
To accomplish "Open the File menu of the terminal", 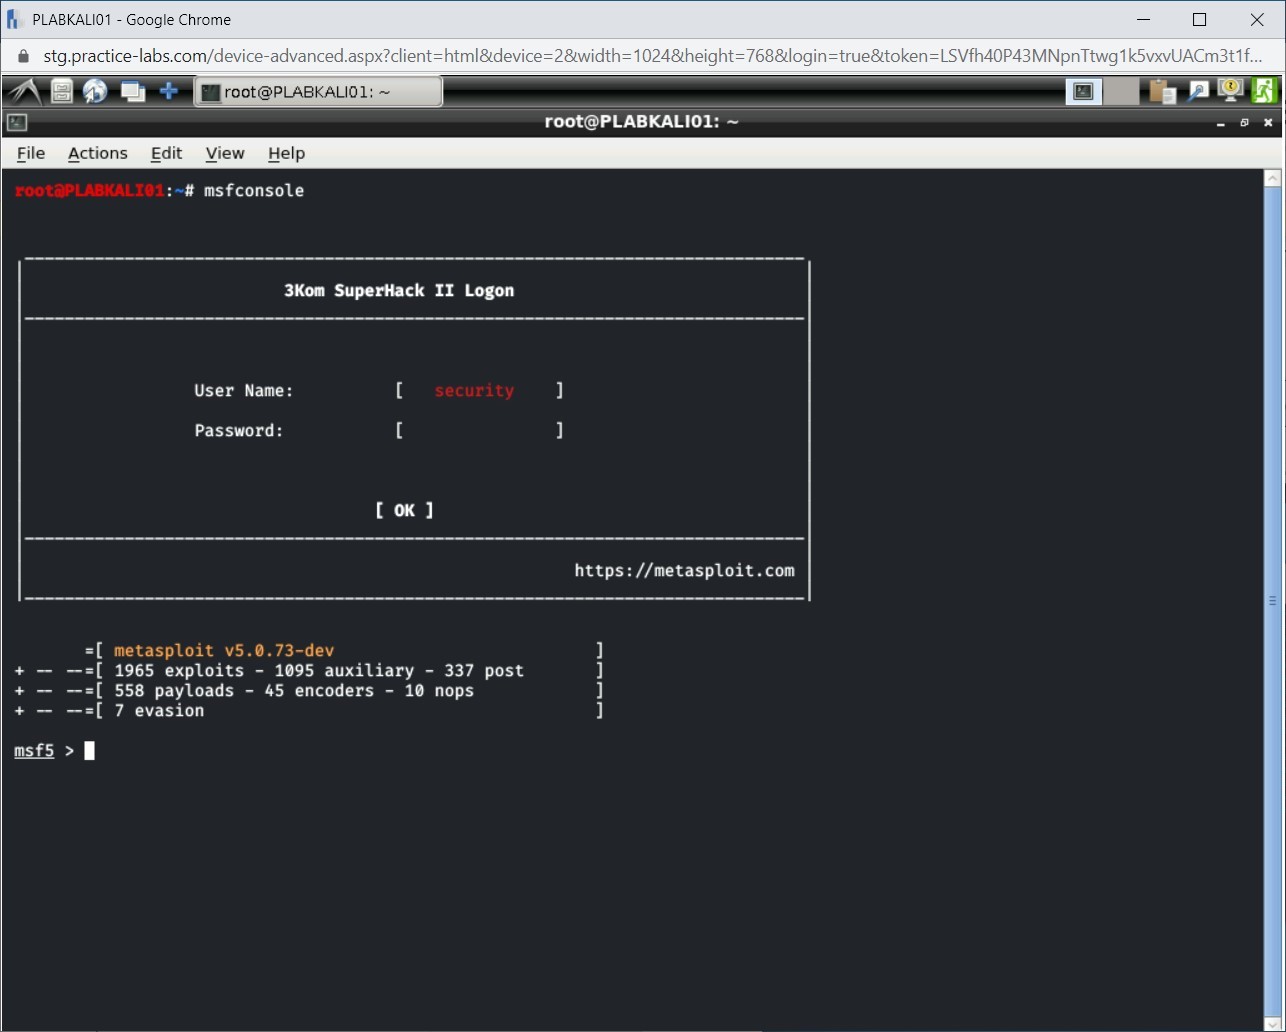I will [x=30, y=153].
